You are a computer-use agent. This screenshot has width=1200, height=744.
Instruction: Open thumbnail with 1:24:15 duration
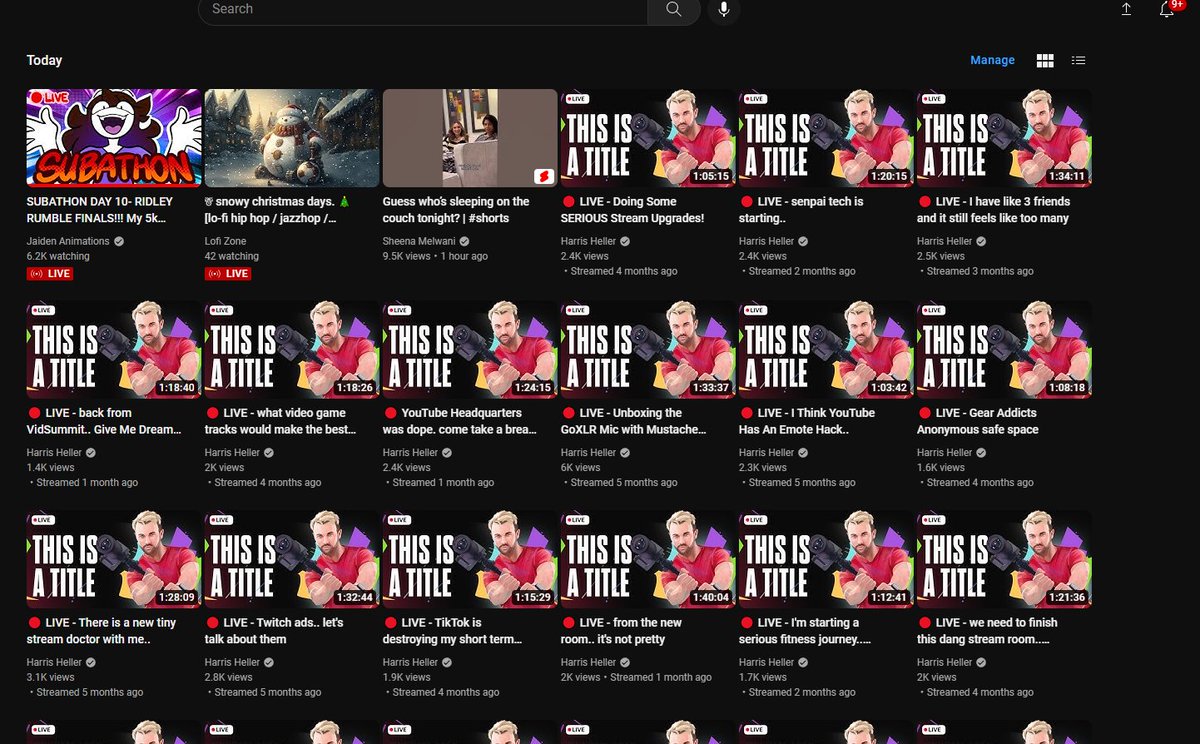pyautogui.click(x=469, y=349)
